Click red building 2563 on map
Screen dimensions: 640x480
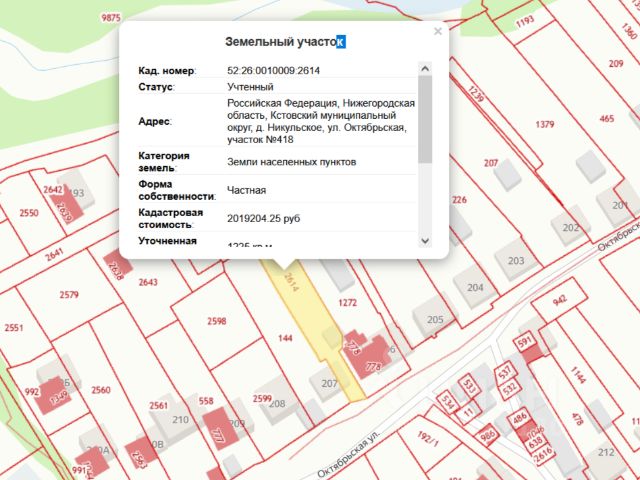tap(141, 454)
